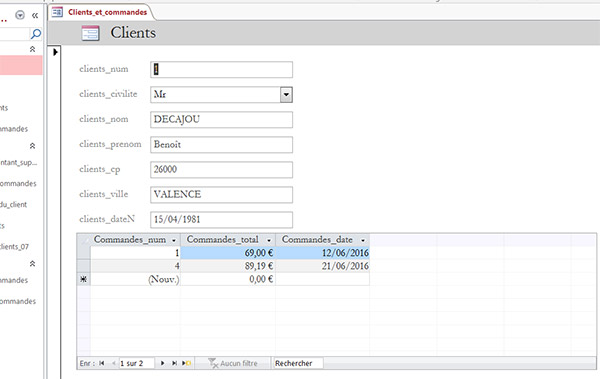Collapse the second navigation pane group

[33, 146]
